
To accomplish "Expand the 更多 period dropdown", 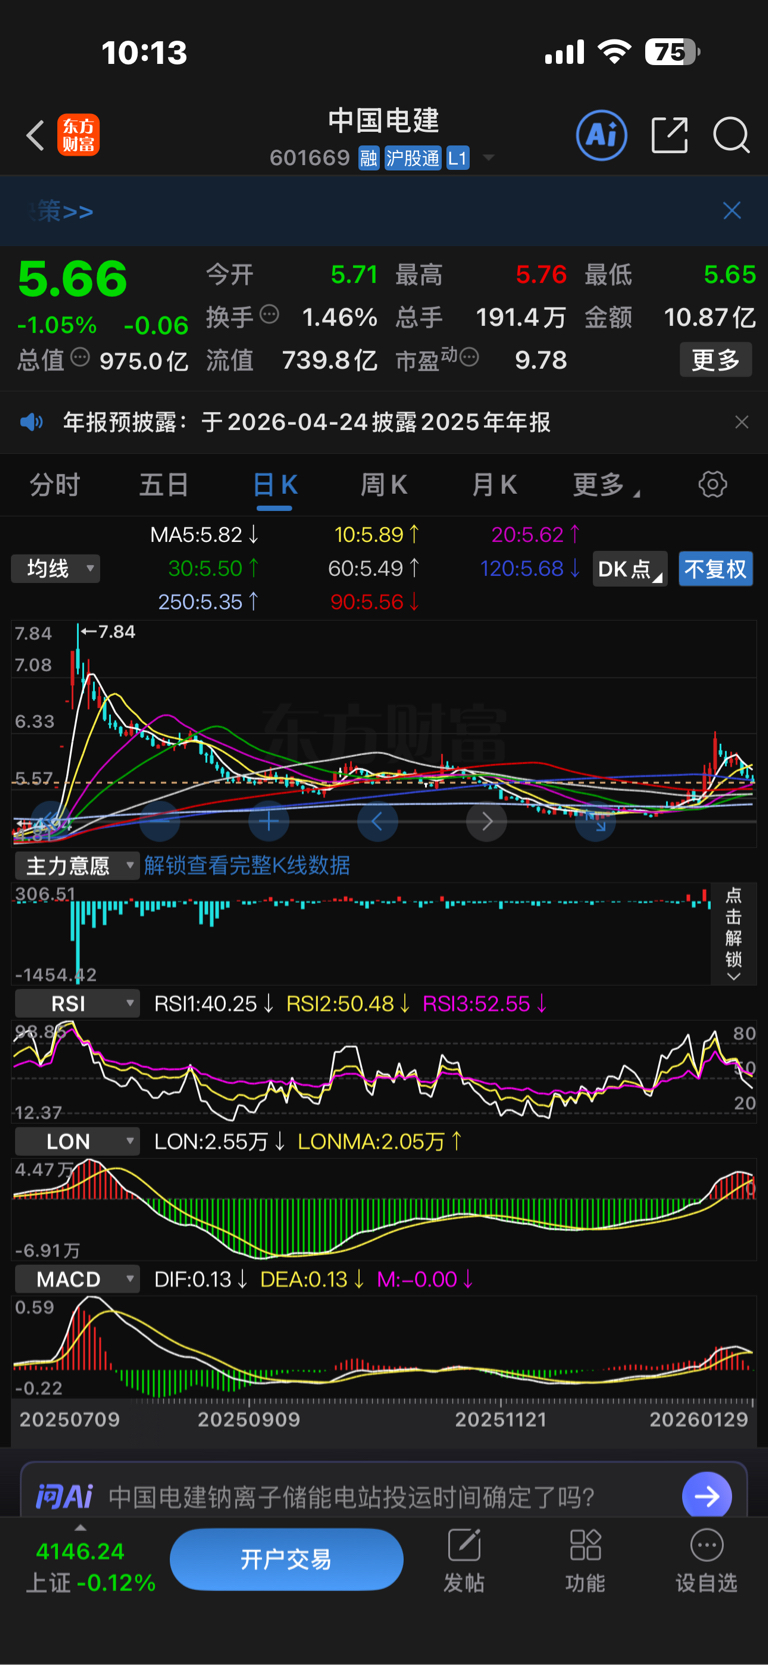I will (x=606, y=485).
